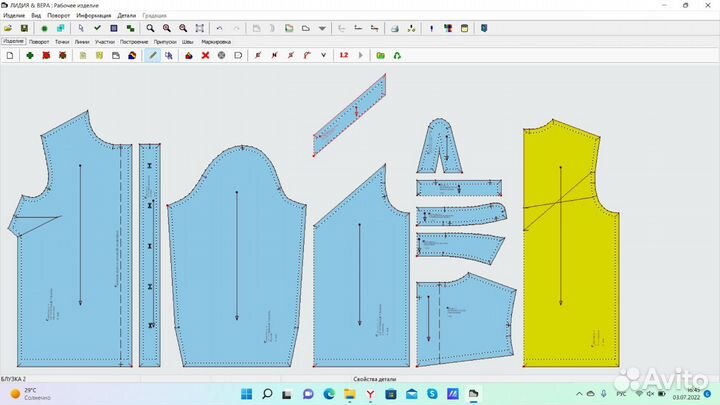Toggle the red 1.2 numbering button
Viewport: 720px width, 405px height.
point(344,55)
